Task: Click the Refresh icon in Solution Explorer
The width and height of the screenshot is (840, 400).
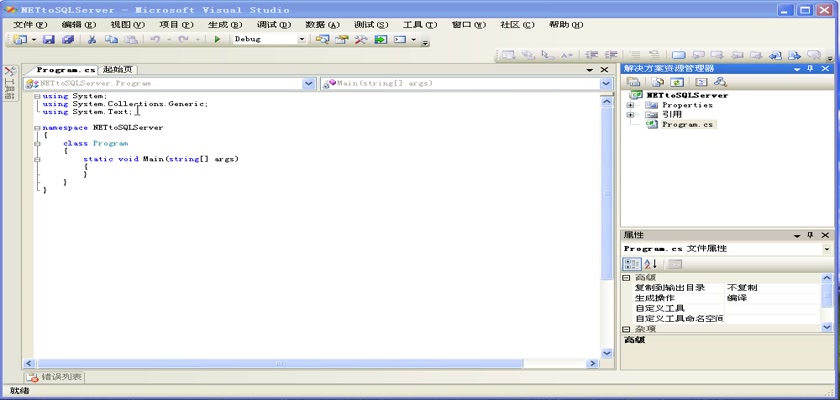Action: click(677, 82)
